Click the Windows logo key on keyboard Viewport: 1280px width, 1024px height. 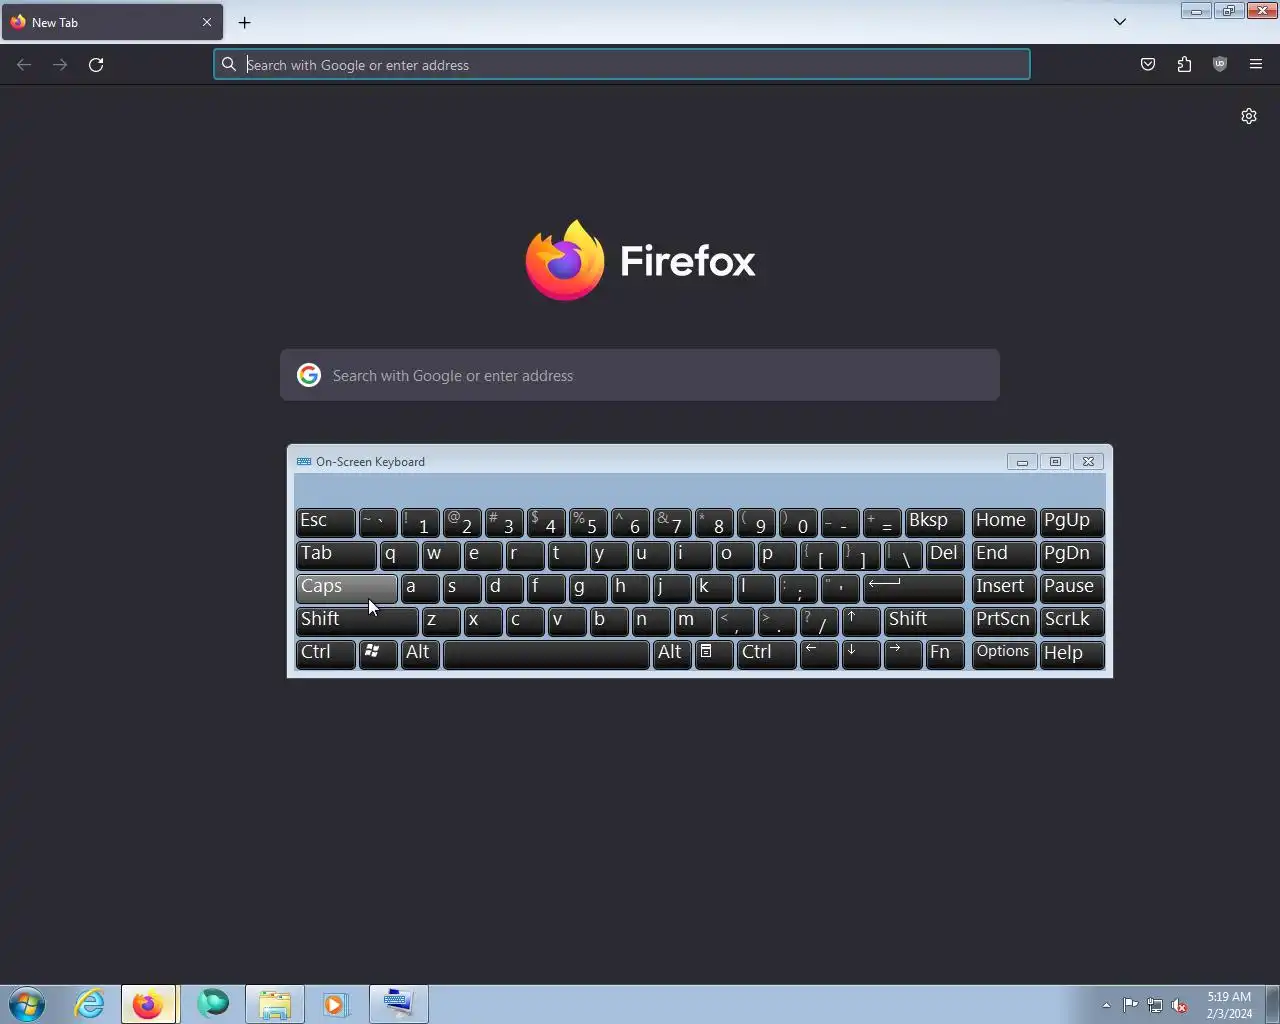377,653
